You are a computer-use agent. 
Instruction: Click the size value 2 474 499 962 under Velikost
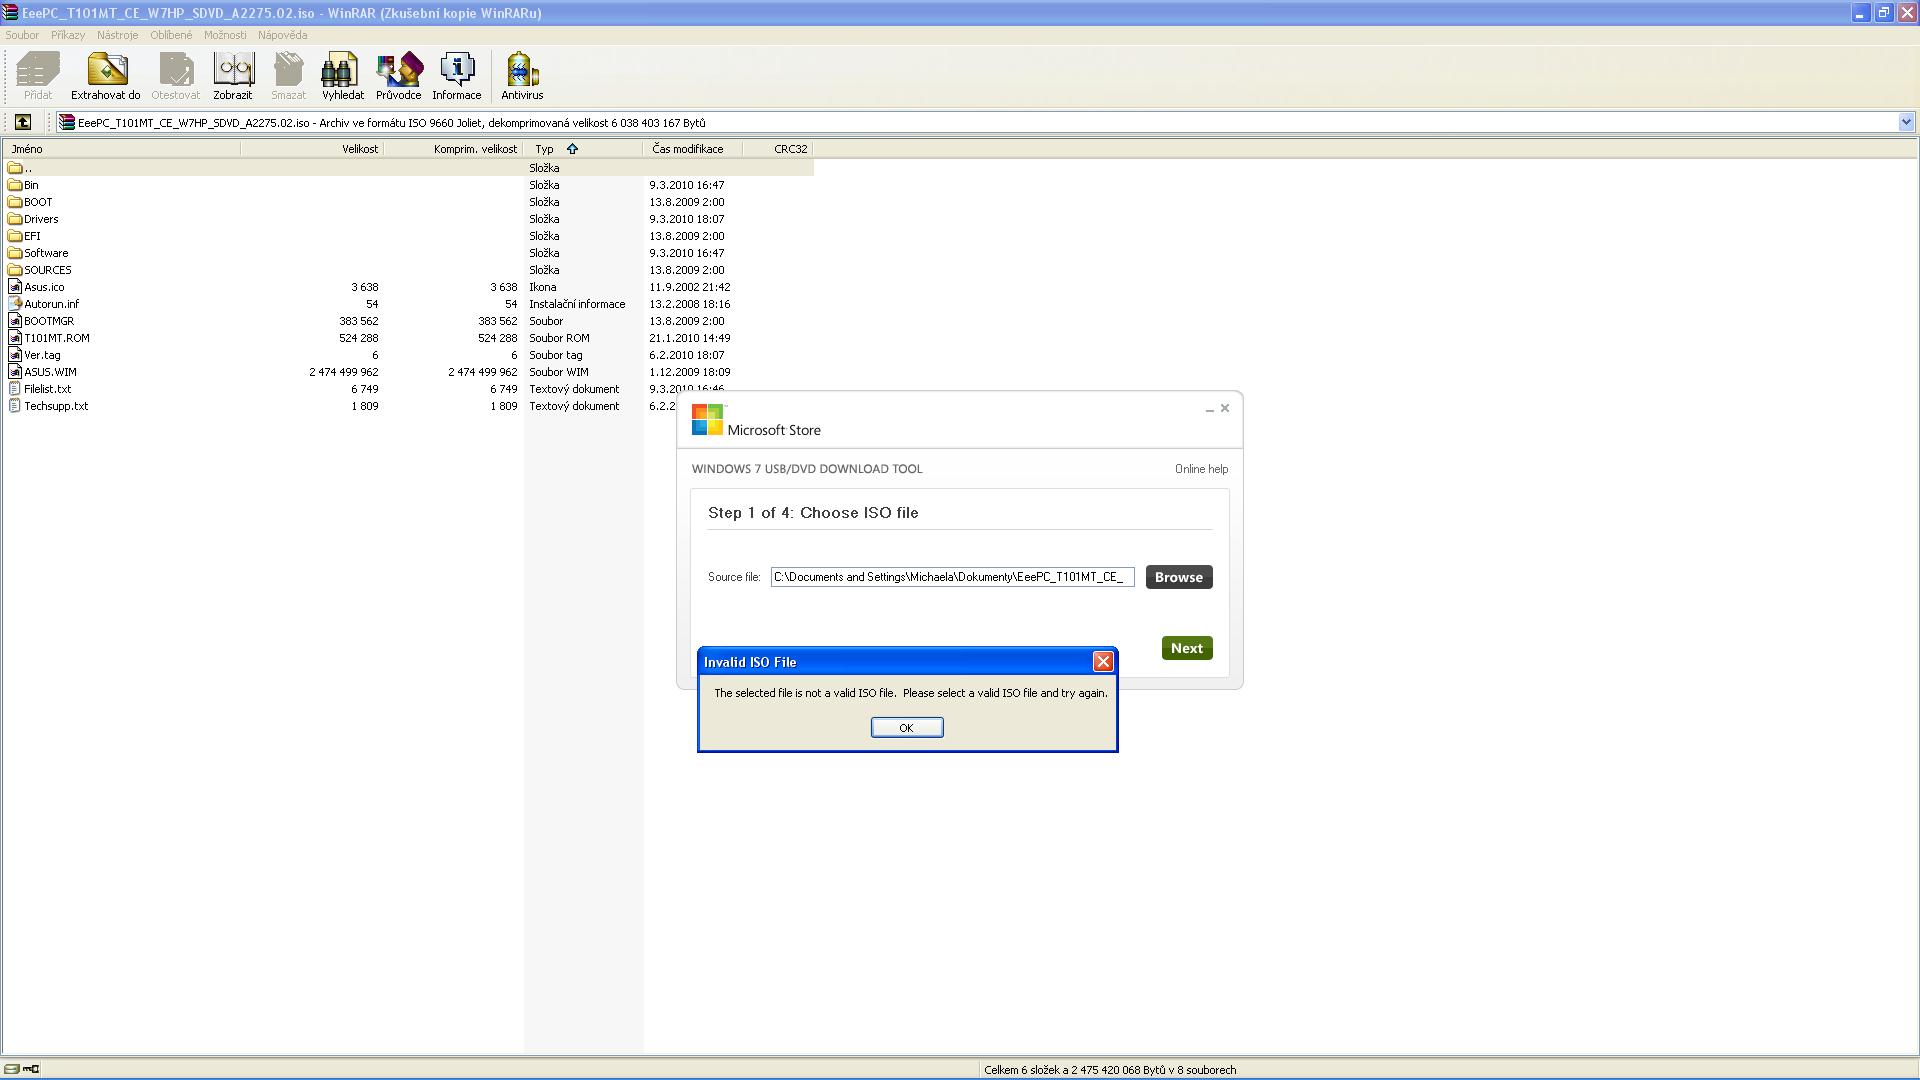click(344, 372)
